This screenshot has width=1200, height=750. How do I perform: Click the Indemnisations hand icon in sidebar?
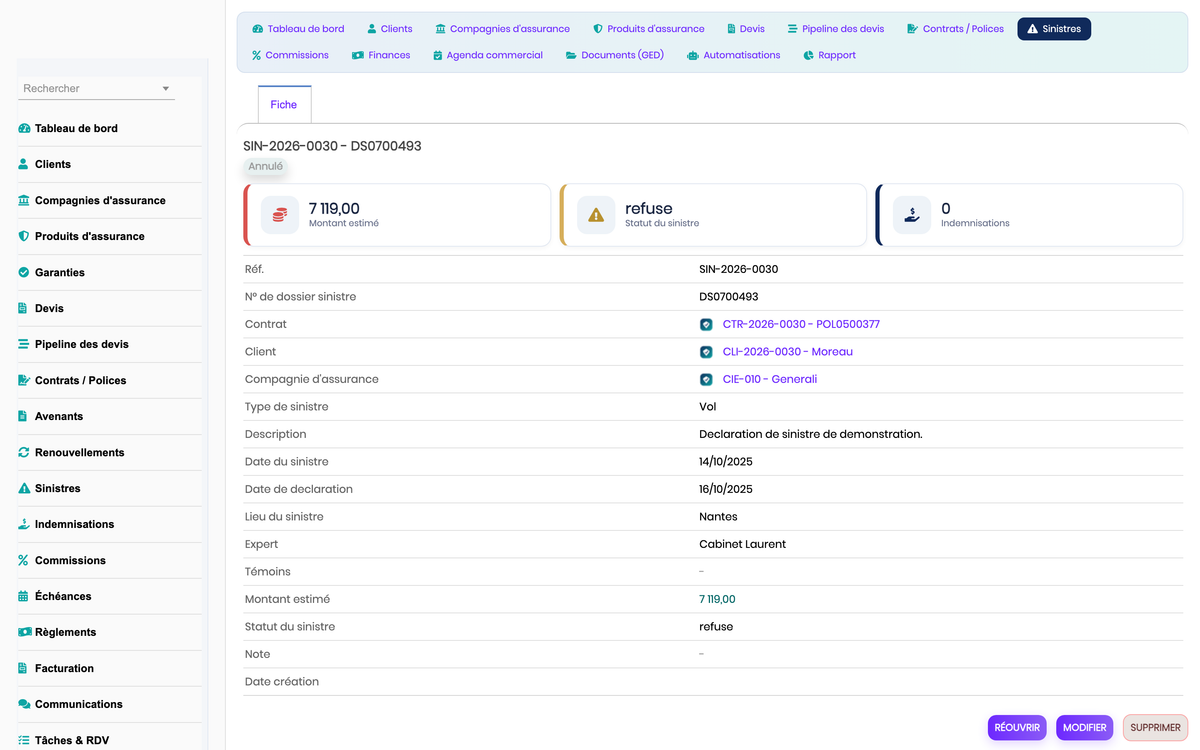pyautogui.click(x=24, y=524)
